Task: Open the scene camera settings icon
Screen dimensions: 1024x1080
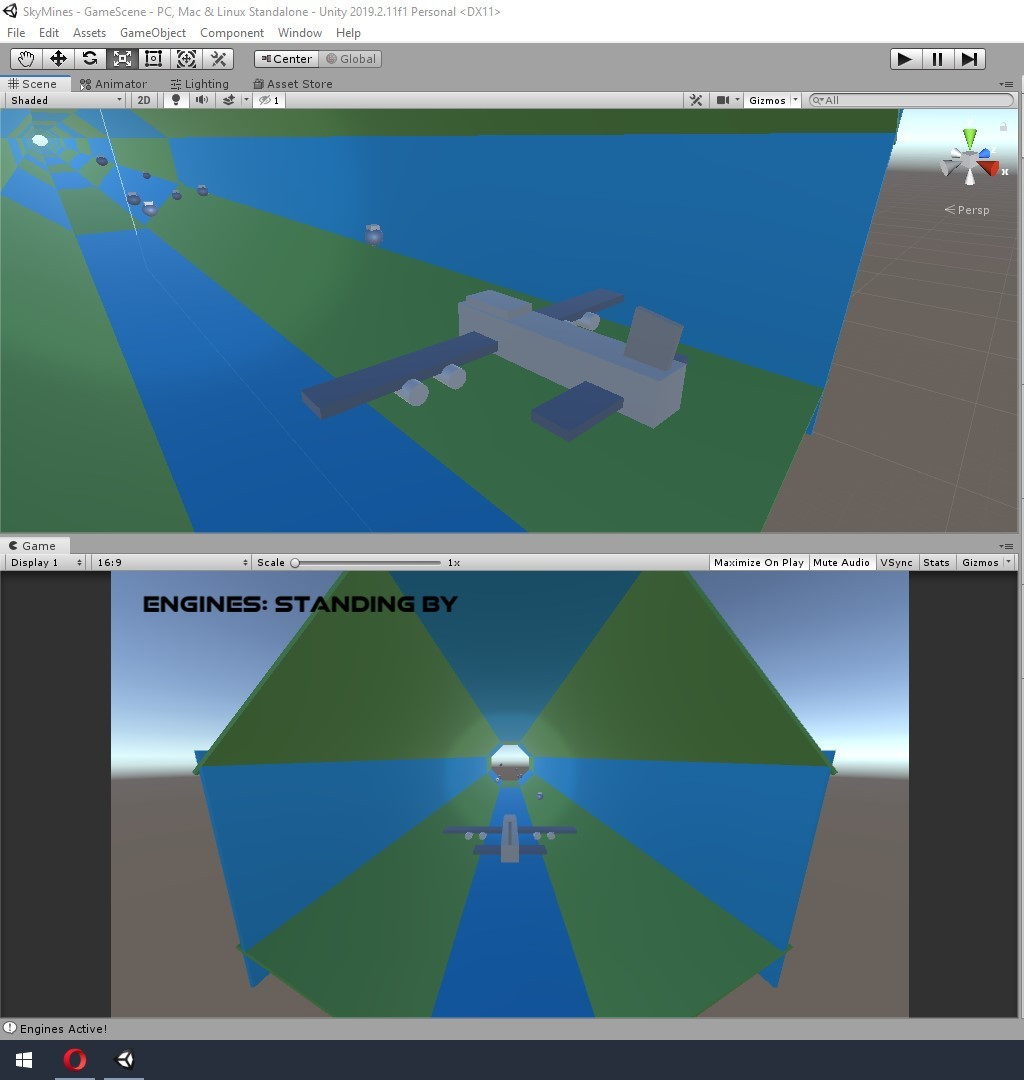Action: tap(722, 100)
